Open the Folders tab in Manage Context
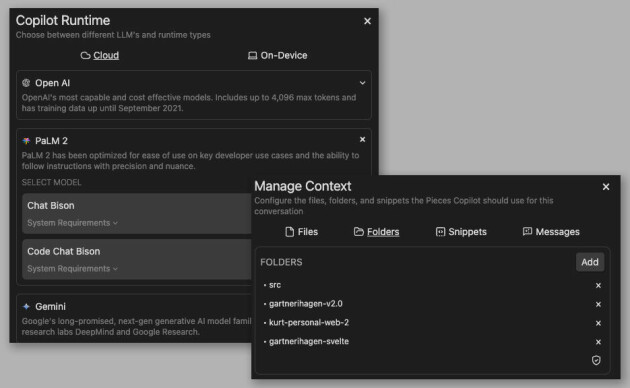 (x=376, y=232)
